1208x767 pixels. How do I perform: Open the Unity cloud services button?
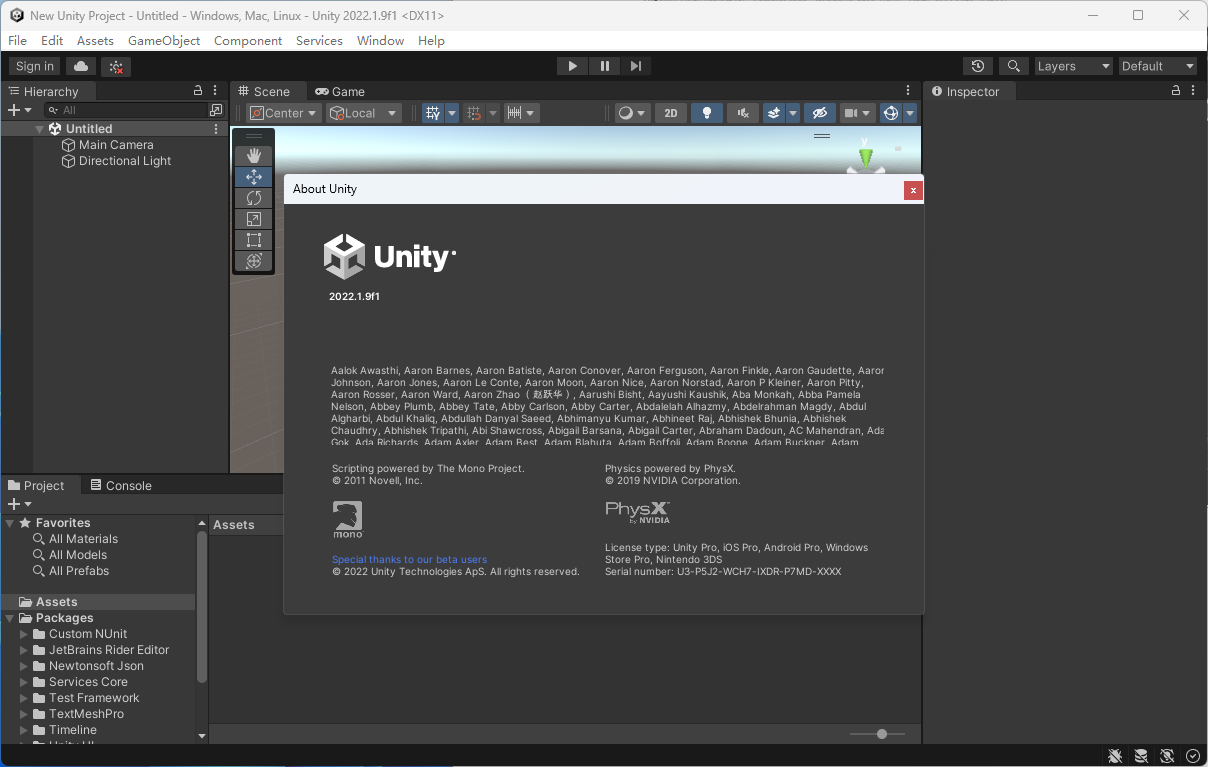tap(81, 66)
